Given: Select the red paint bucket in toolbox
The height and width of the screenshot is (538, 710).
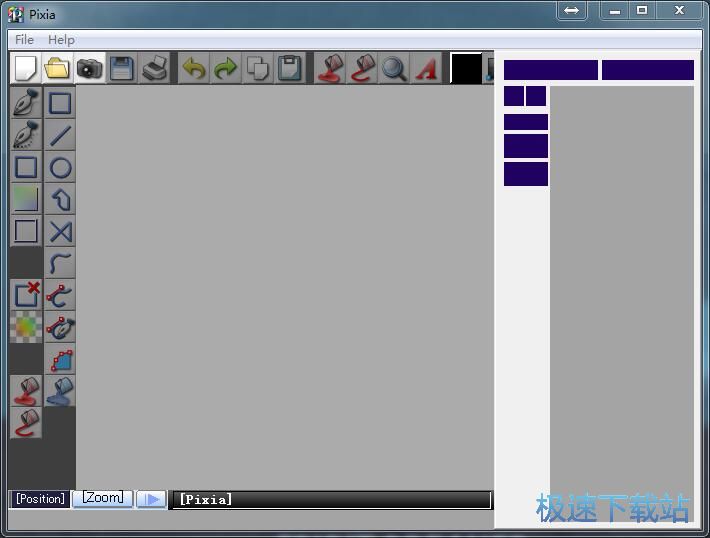Looking at the screenshot, I should (x=26, y=391).
